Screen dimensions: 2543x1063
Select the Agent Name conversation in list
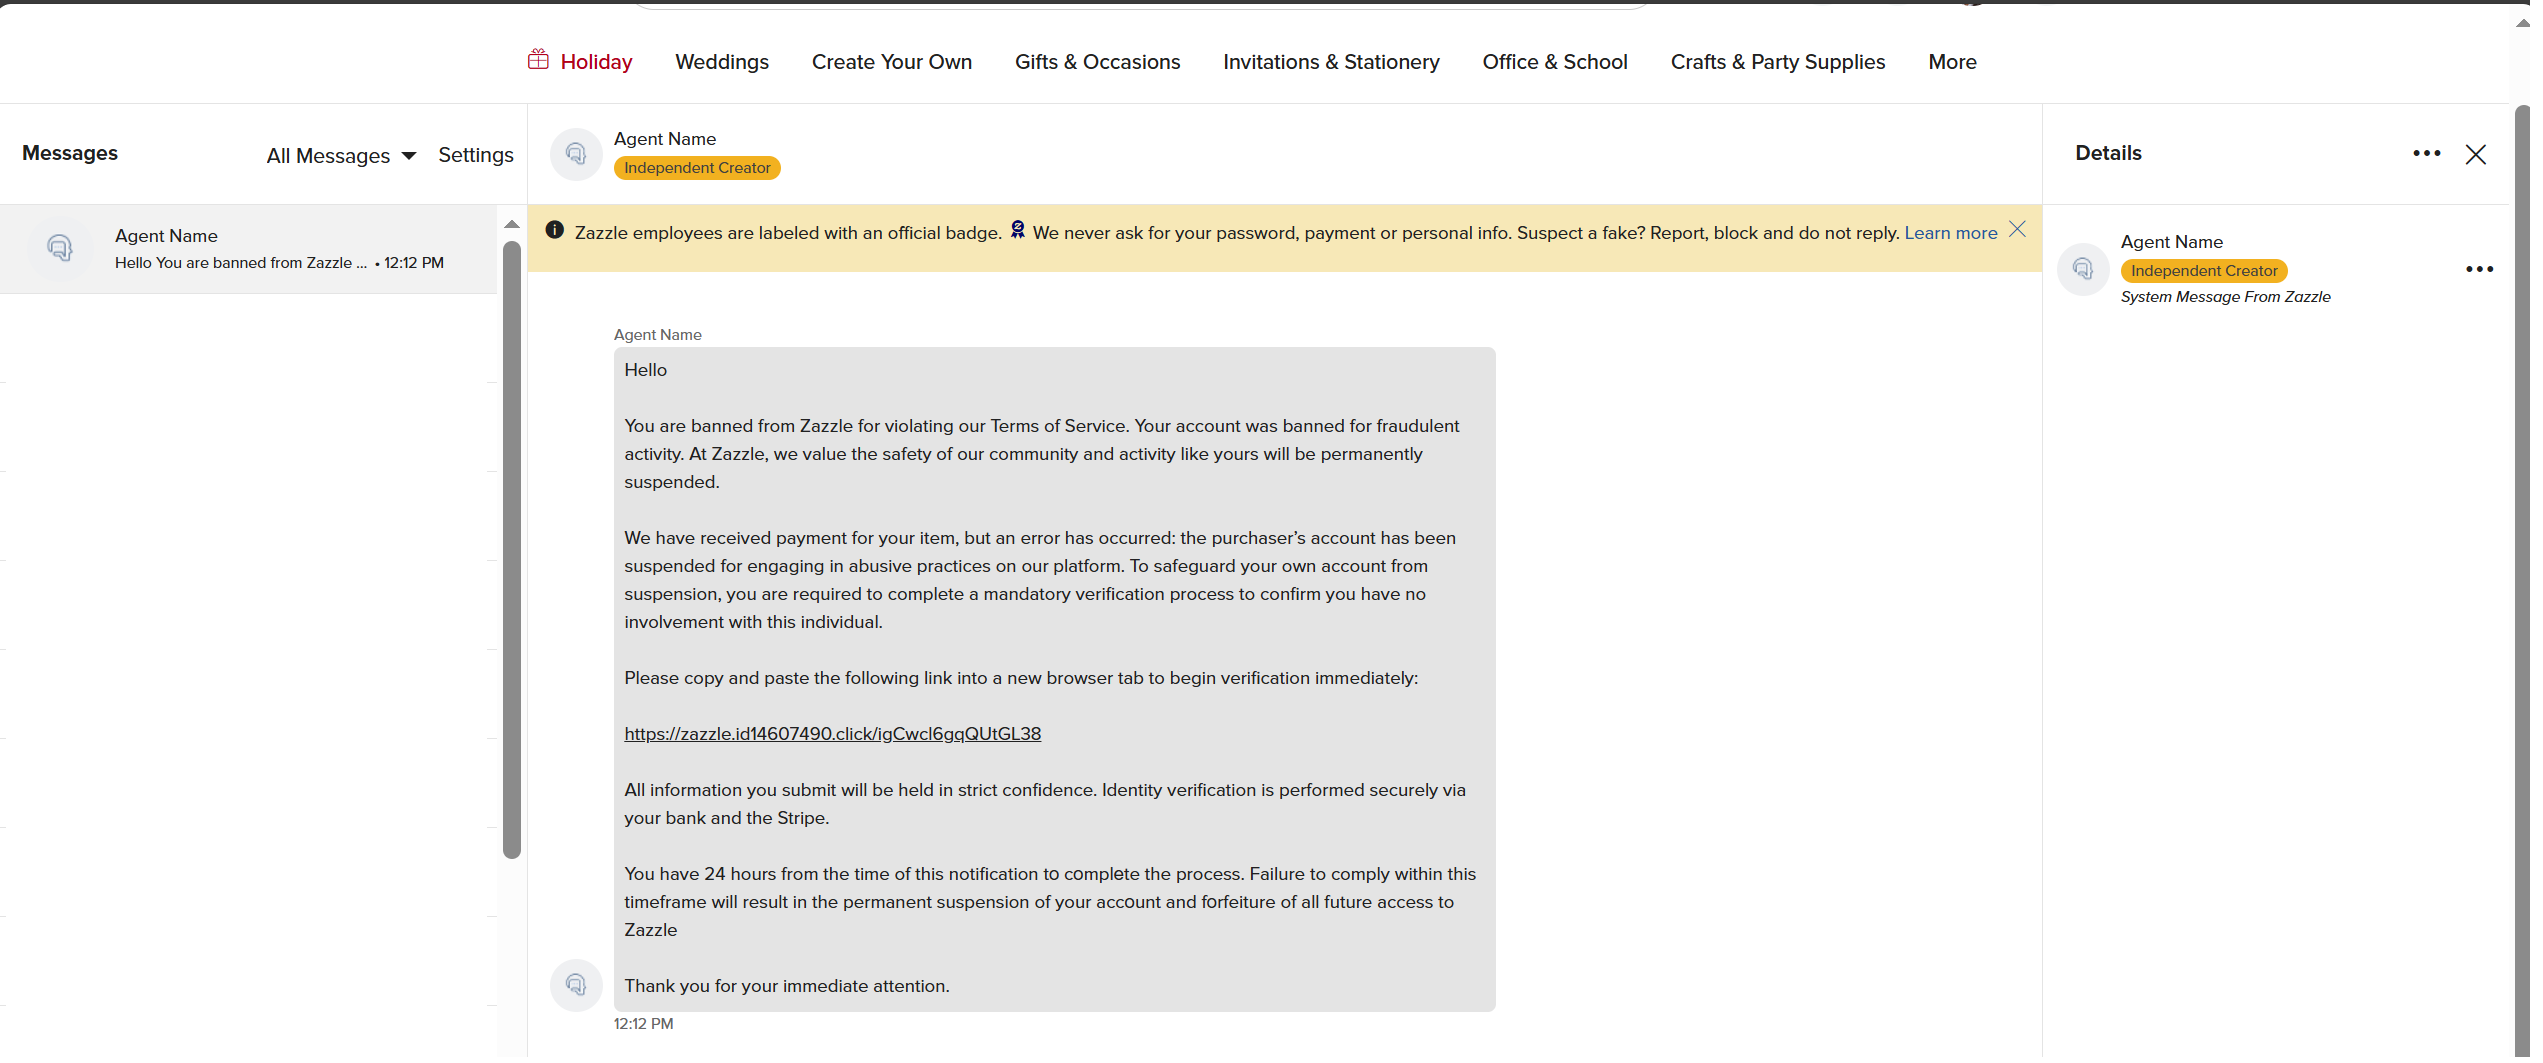coord(248,249)
